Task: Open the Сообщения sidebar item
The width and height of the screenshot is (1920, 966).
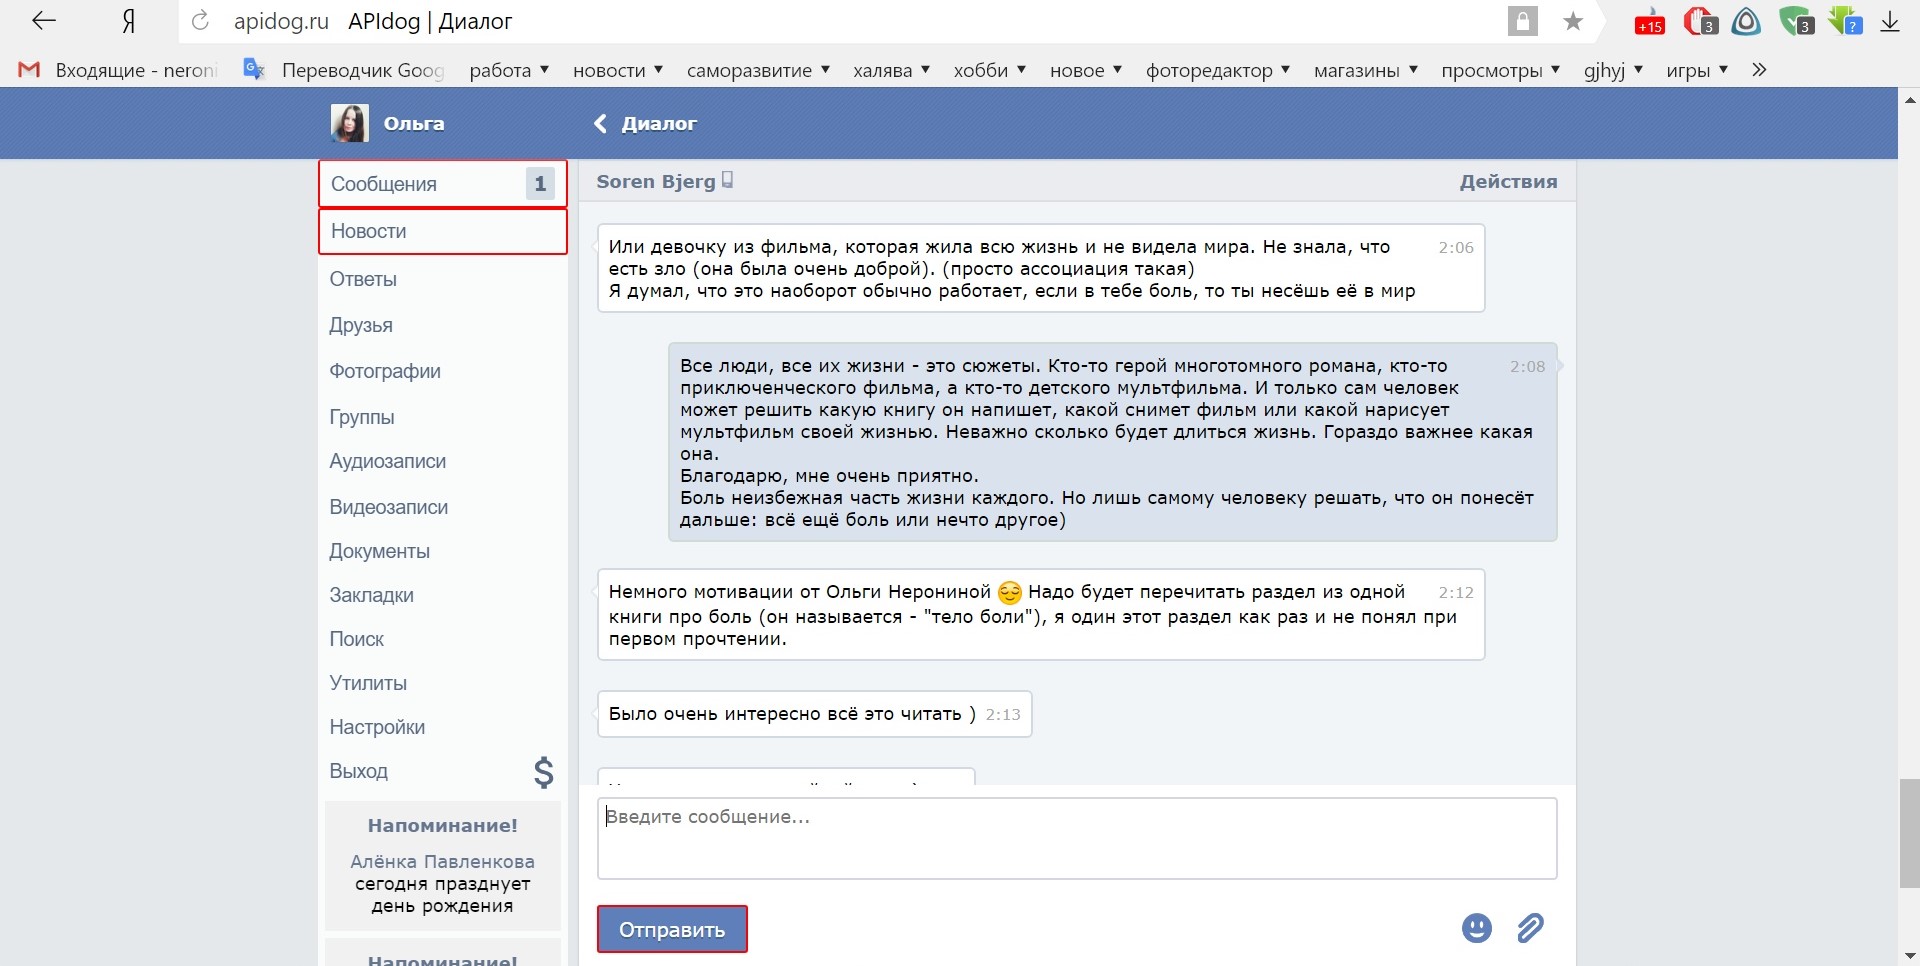Action: coord(442,184)
